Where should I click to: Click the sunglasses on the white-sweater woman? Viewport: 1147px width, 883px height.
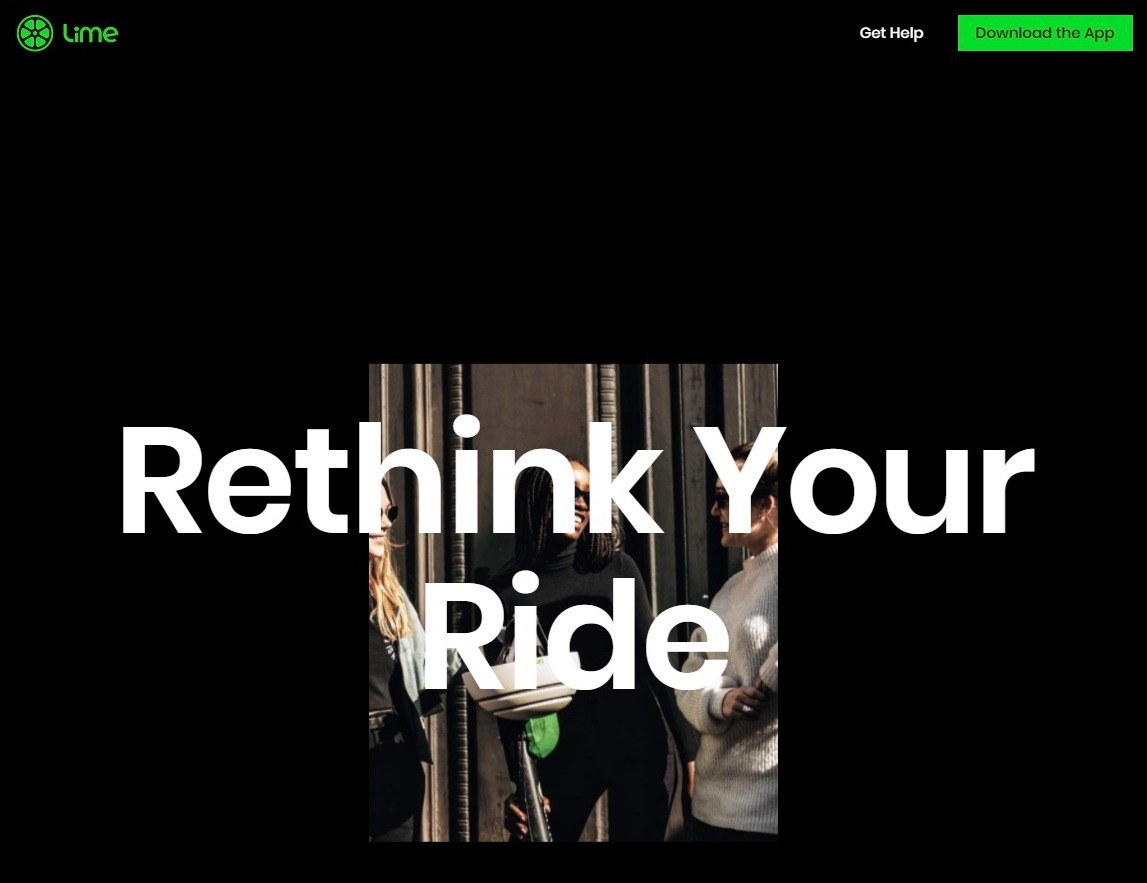click(721, 501)
